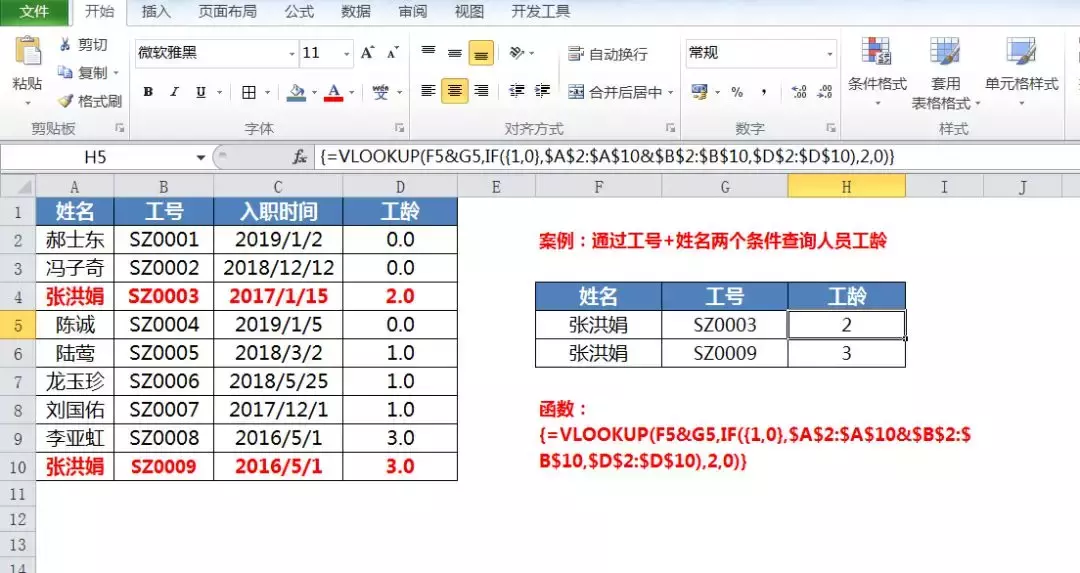
Task: Click the Select All corner button
Action: [18, 186]
